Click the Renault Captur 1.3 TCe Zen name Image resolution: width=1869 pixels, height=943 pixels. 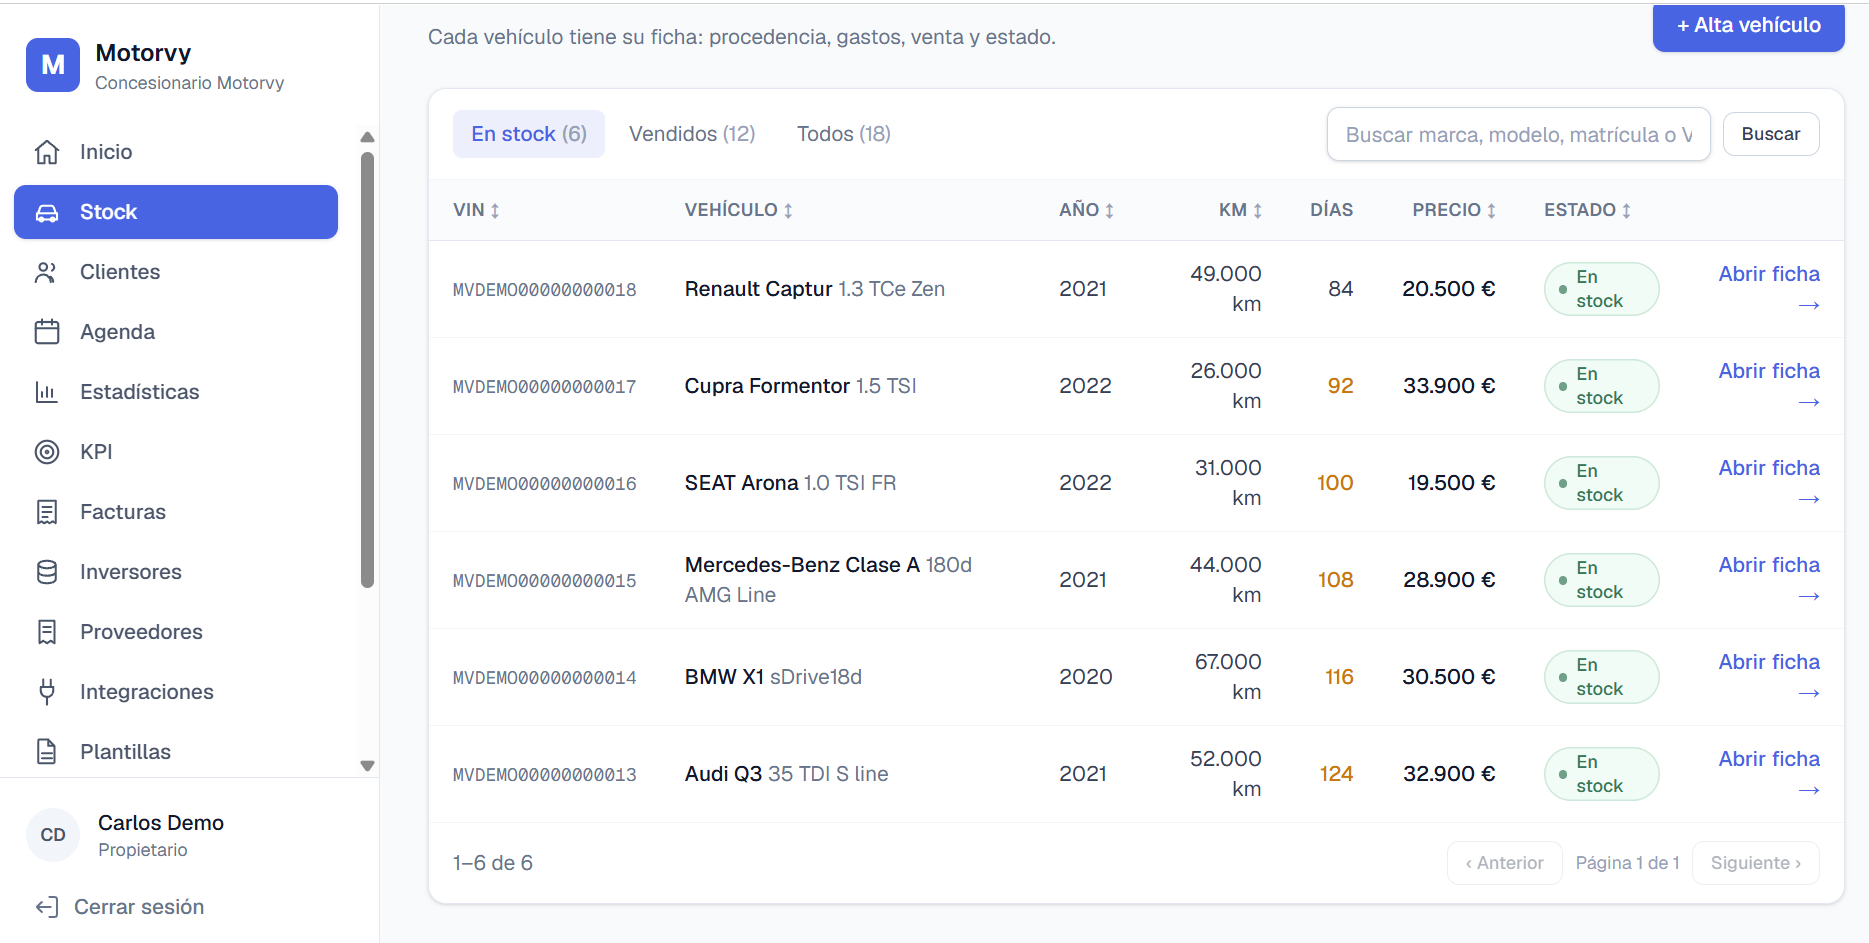tap(815, 289)
